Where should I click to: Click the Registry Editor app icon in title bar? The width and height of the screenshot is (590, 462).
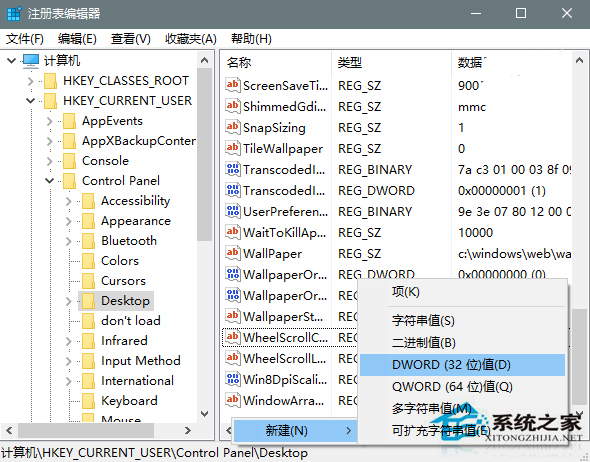[x=14, y=14]
